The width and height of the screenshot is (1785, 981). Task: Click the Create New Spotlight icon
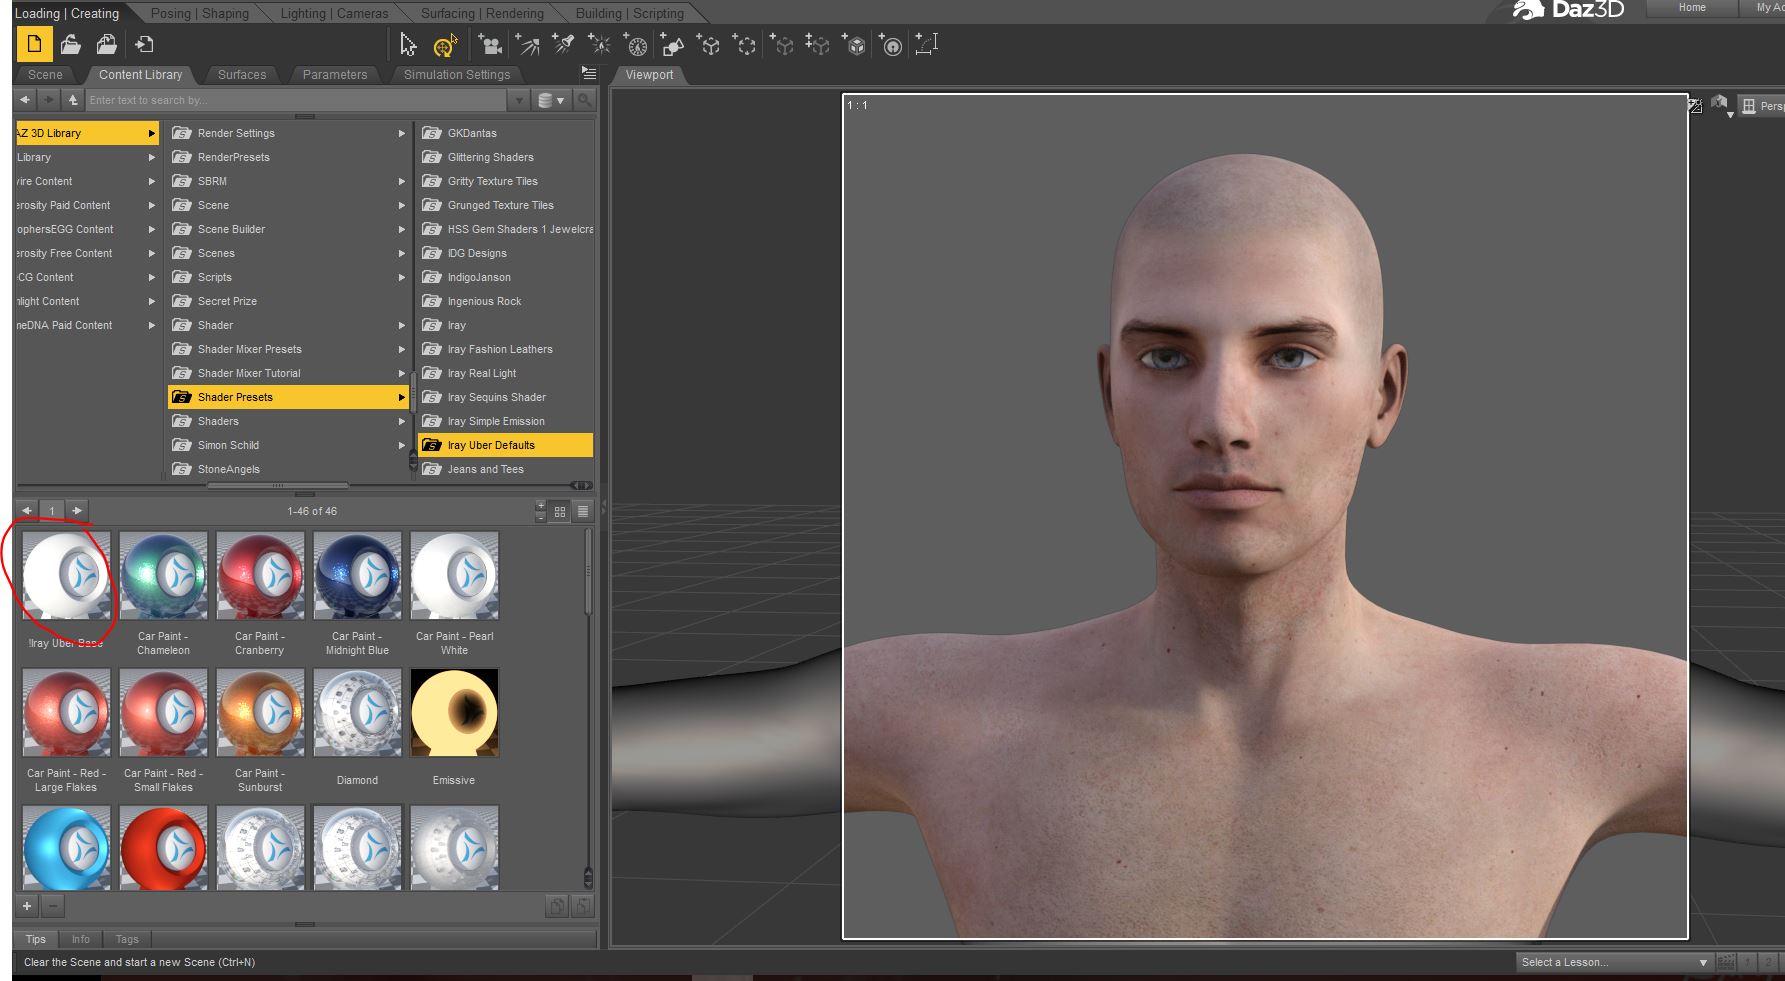click(563, 45)
